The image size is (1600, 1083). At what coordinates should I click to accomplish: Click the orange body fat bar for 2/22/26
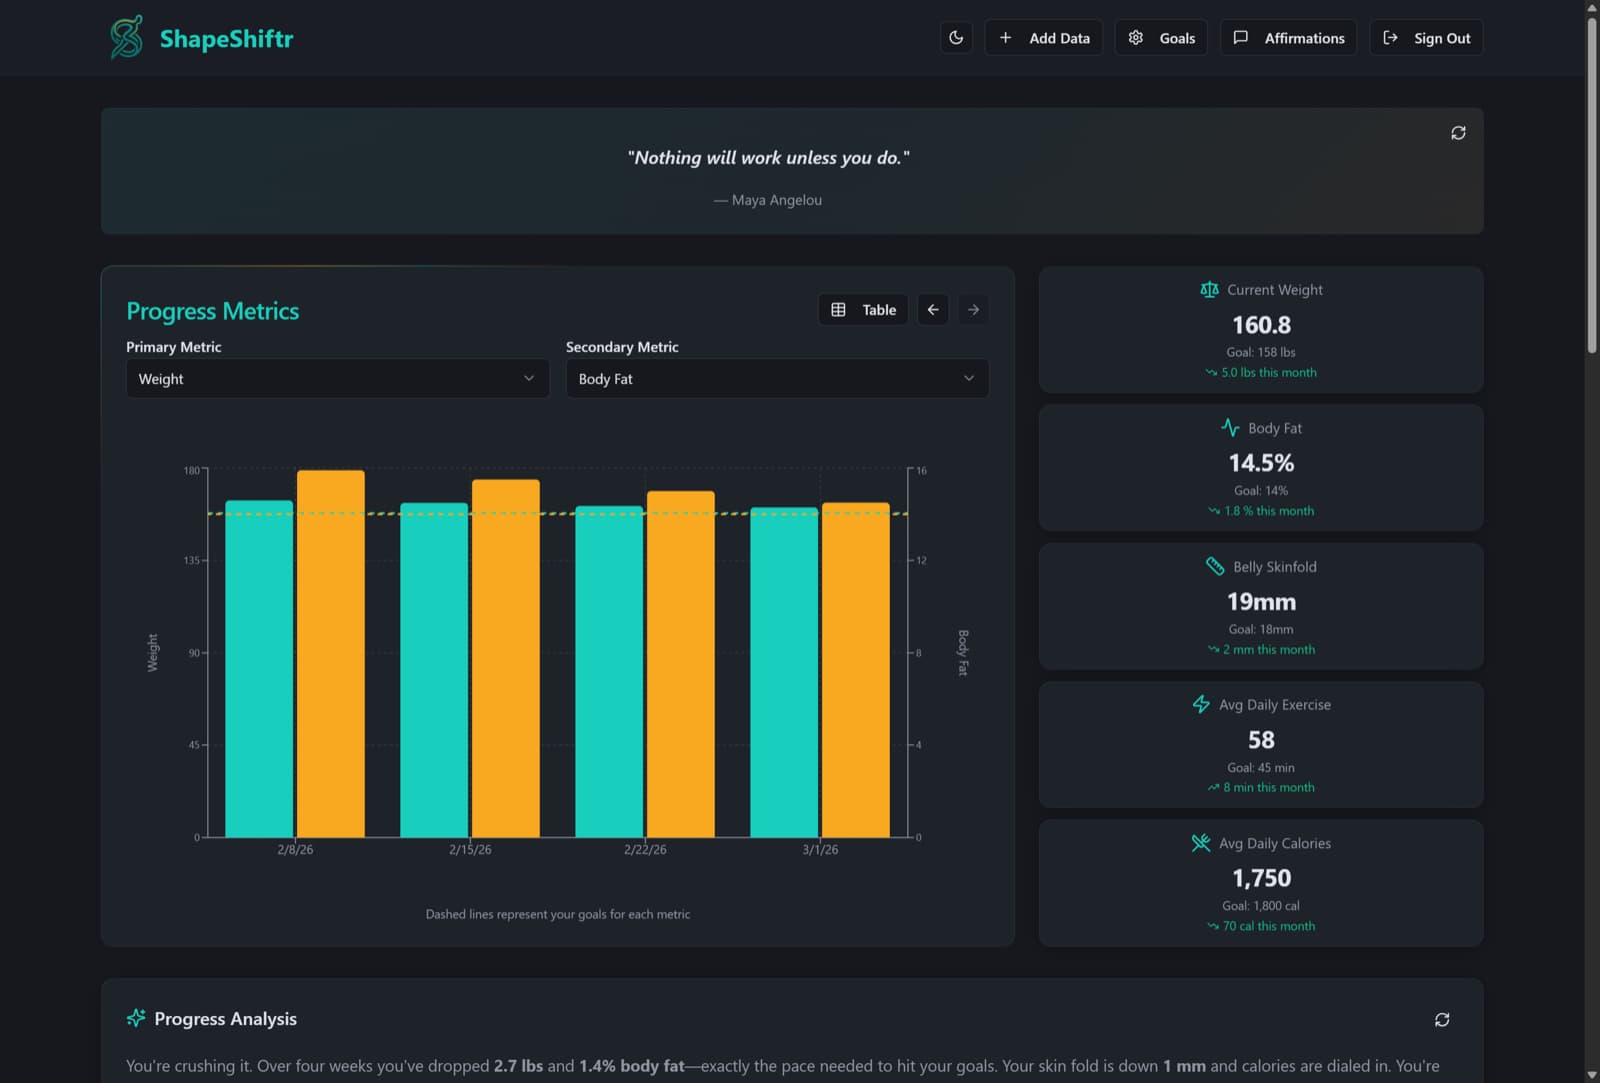(x=681, y=664)
